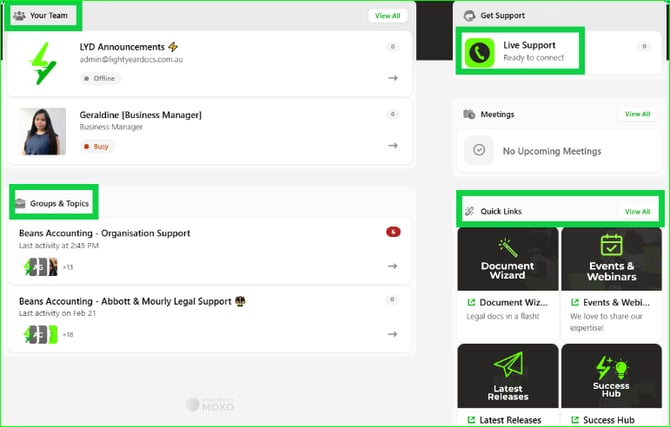Click the No Upcoming Meetings clock icon
This screenshot has height=427, width=670.
tap(479, 150)
